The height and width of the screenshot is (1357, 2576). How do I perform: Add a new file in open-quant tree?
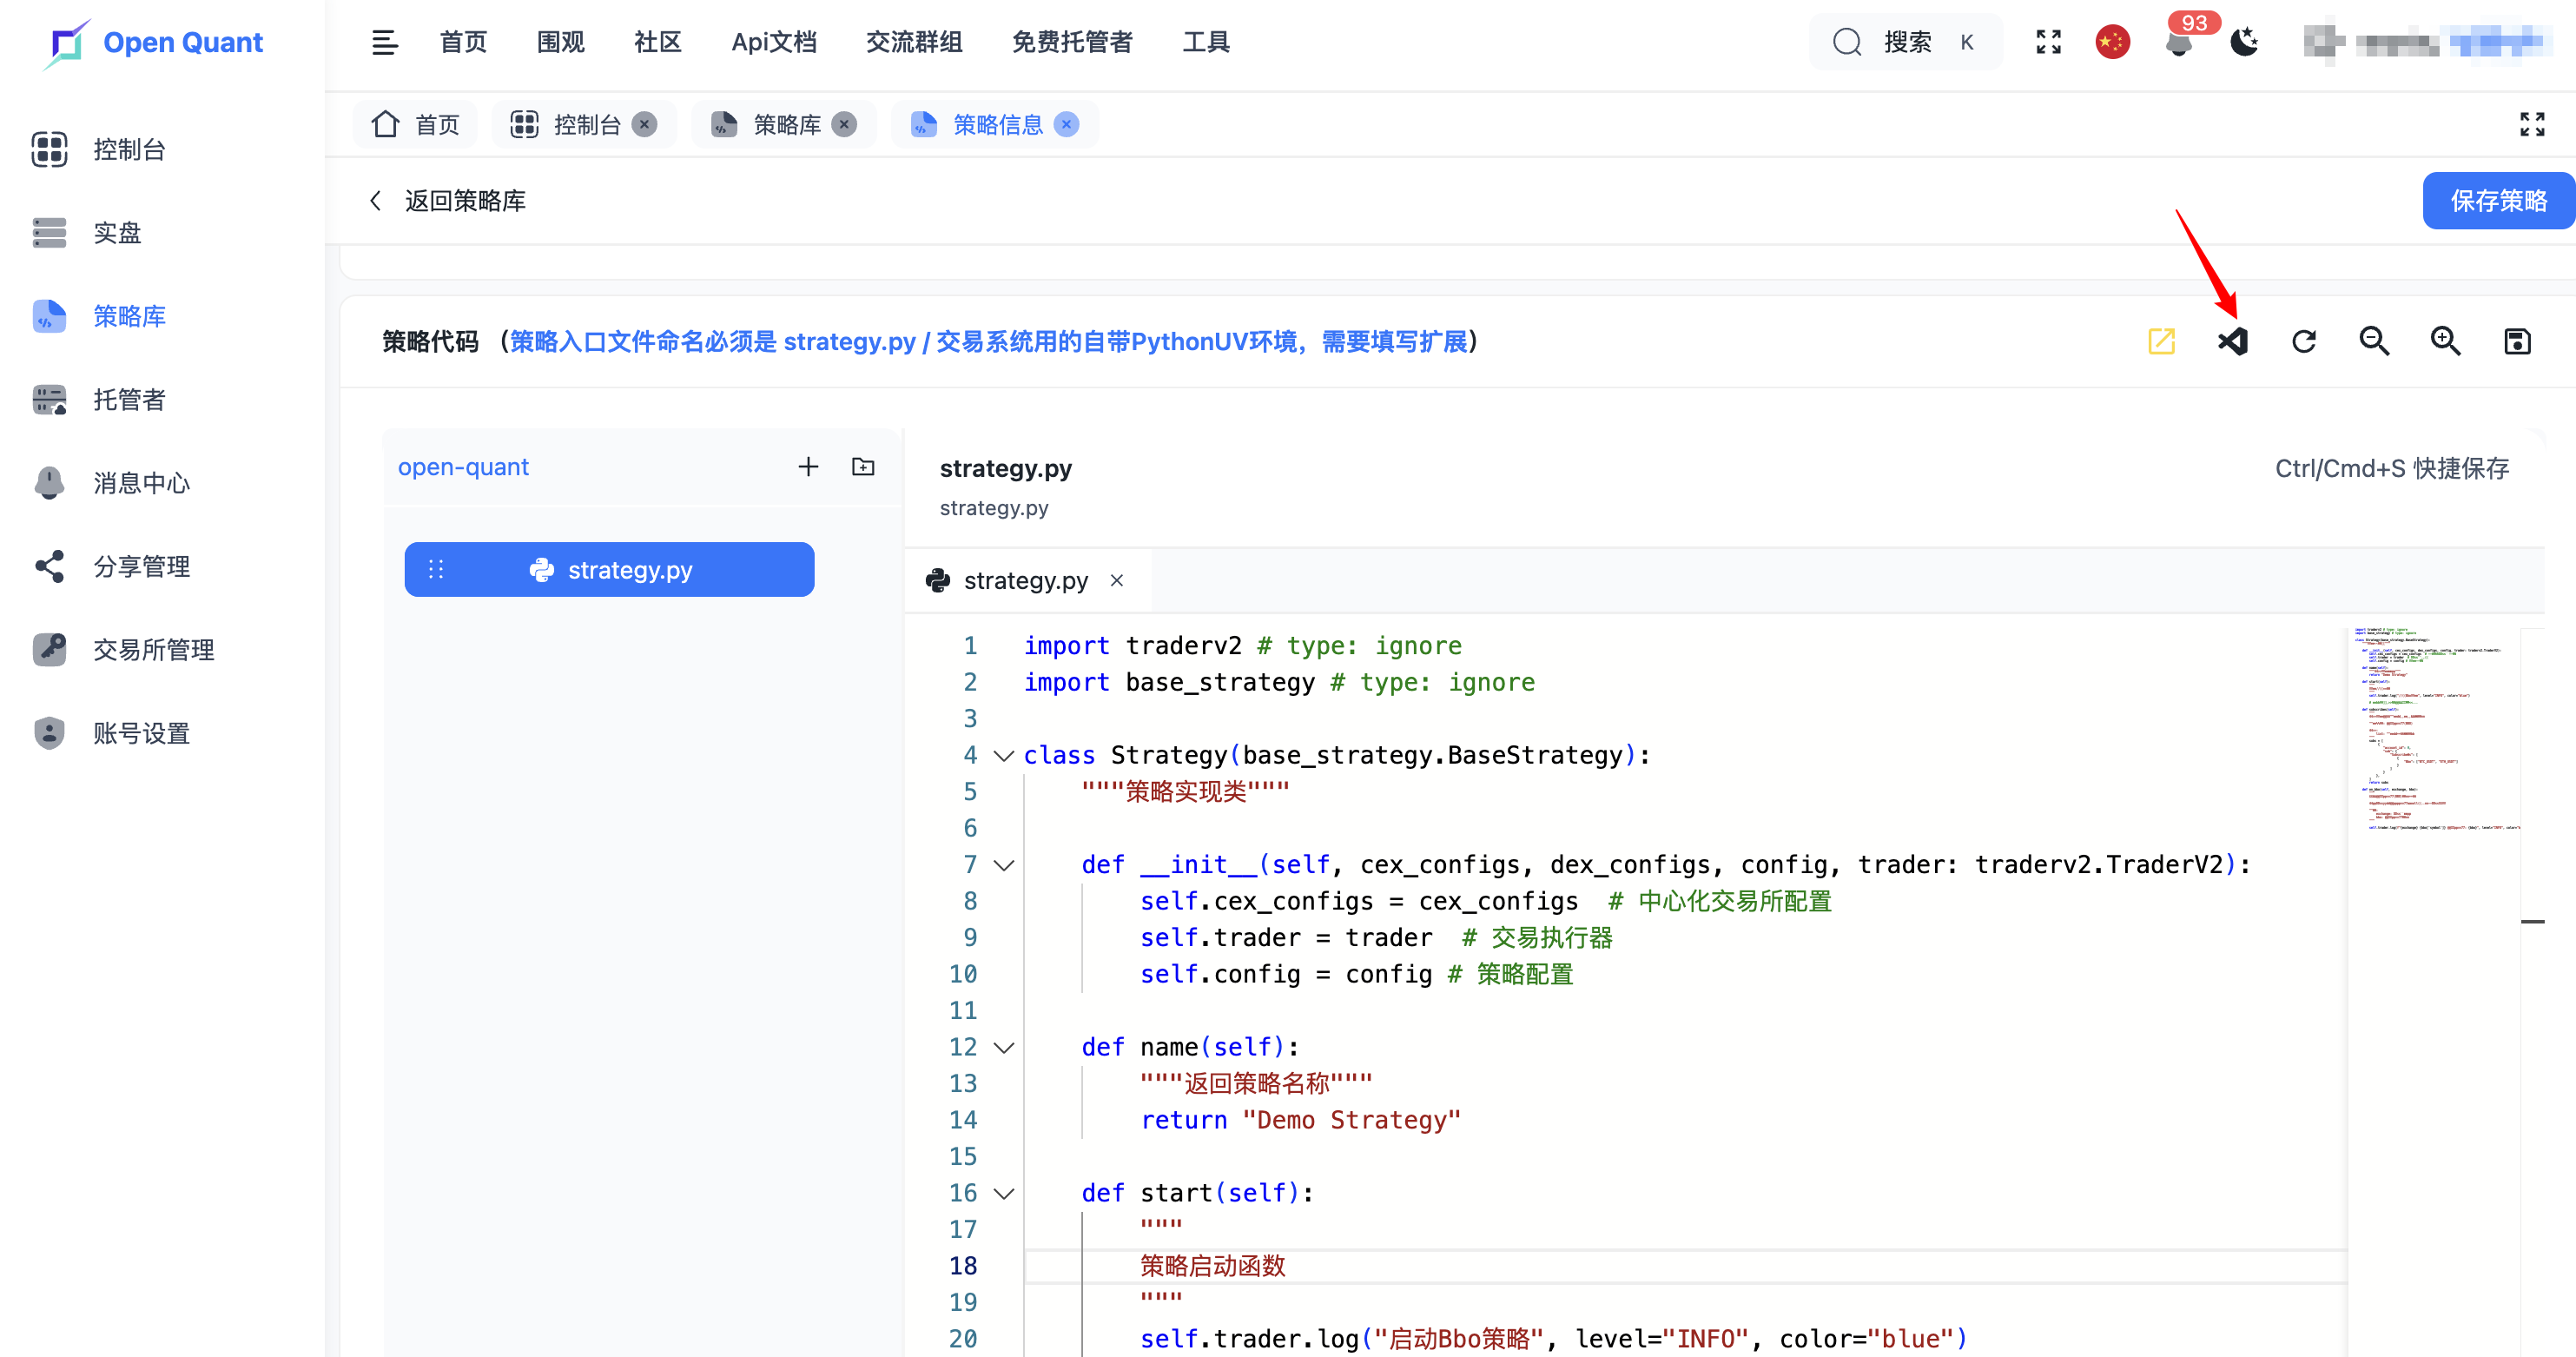[808, 466]
